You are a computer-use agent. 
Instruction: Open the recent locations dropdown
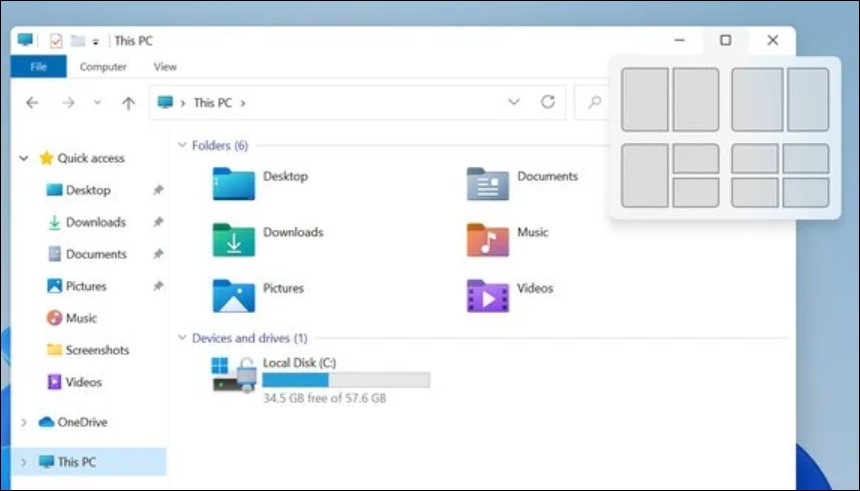pos(97,103)
